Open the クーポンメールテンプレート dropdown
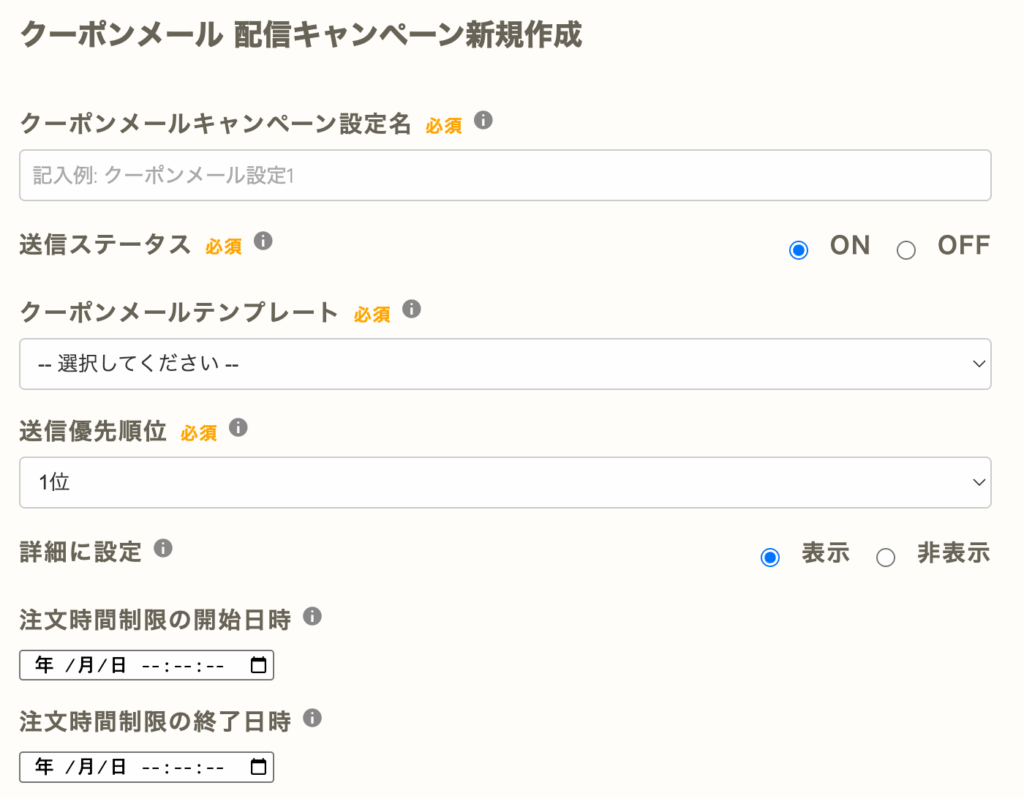This screenshot has height=799, width=1024. 505,364
